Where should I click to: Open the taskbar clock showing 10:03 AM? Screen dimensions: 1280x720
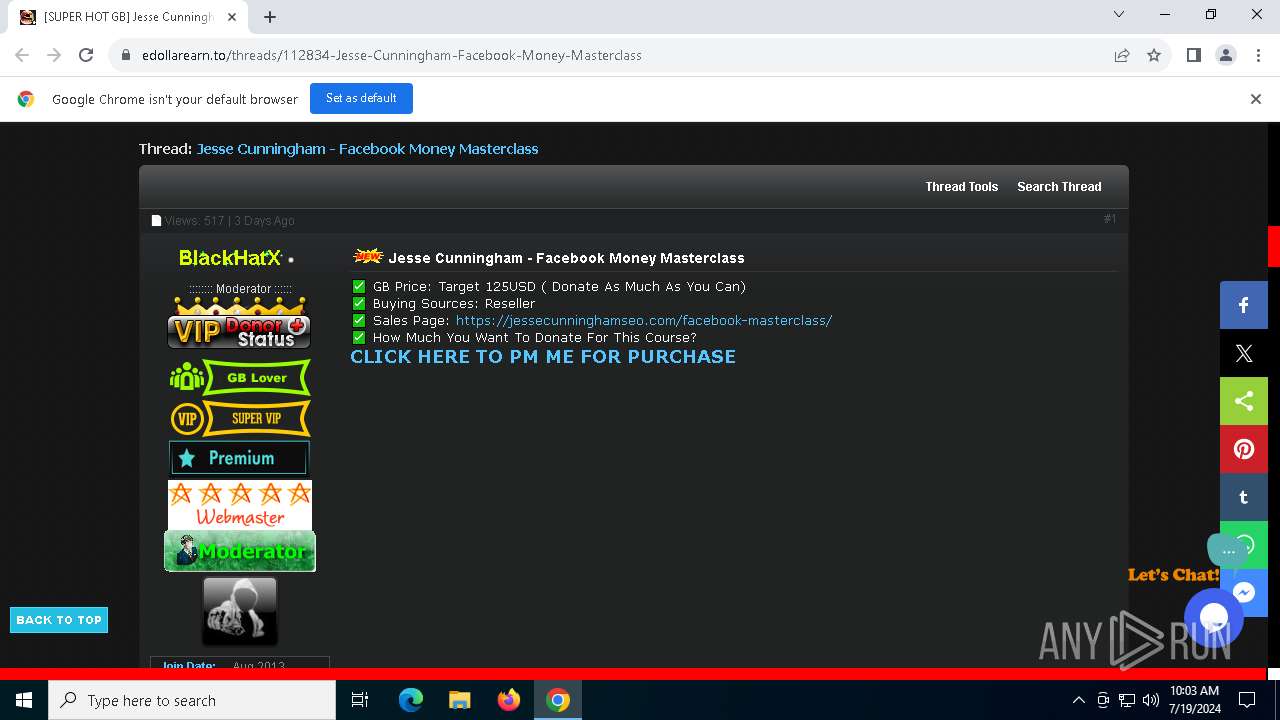pos(1194,700)
